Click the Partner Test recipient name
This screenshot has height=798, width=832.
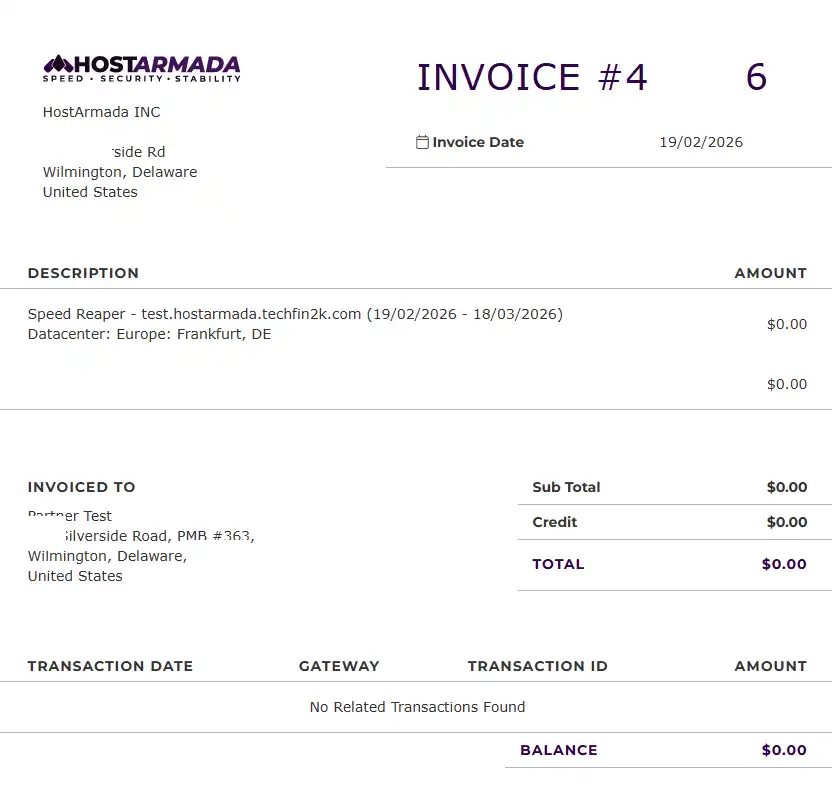pos(70,516)
